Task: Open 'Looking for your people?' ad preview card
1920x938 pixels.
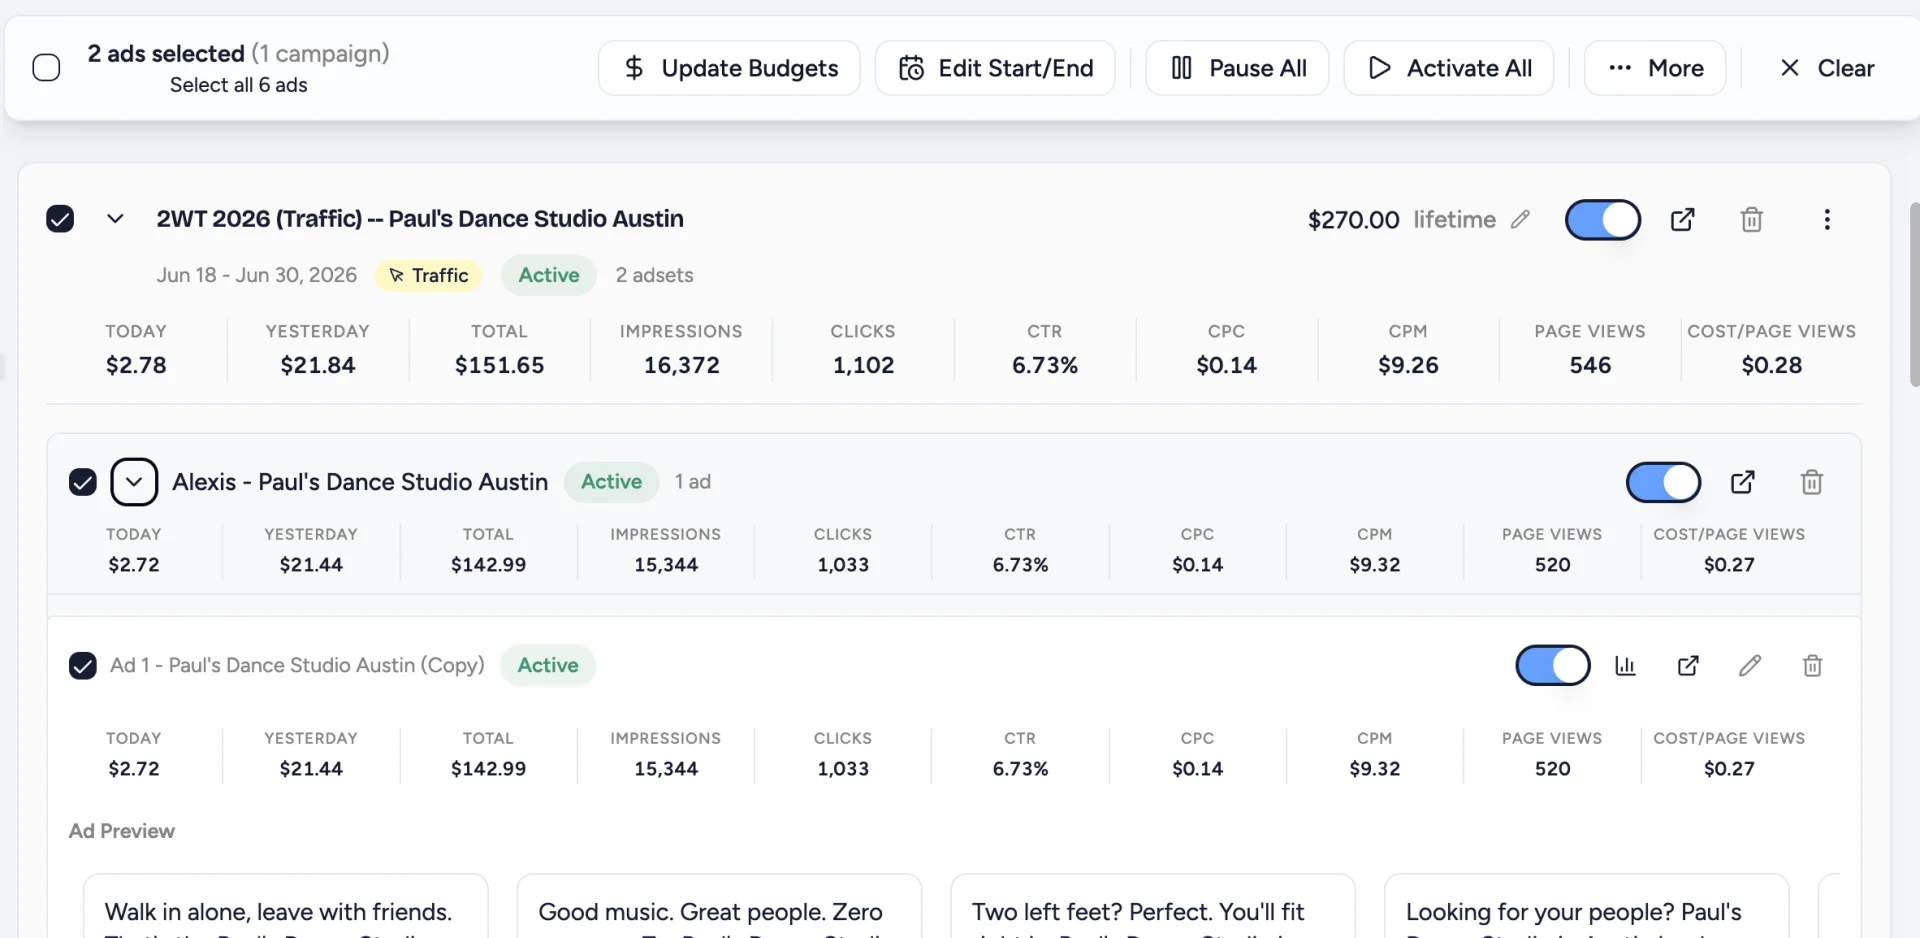Action: (1587, 906)
